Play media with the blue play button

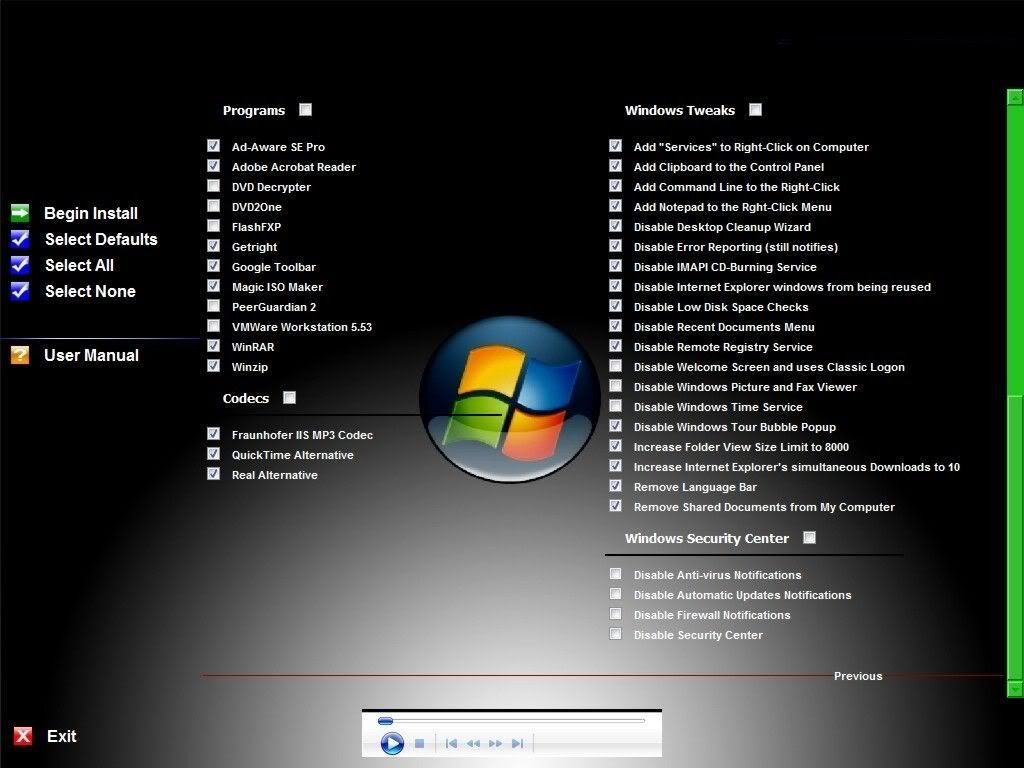pos(392,743)
